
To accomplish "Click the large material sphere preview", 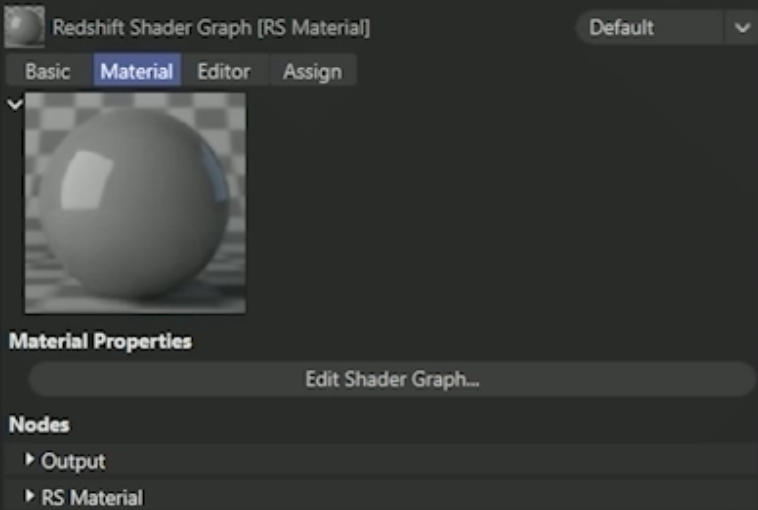I will coord(135,203).
